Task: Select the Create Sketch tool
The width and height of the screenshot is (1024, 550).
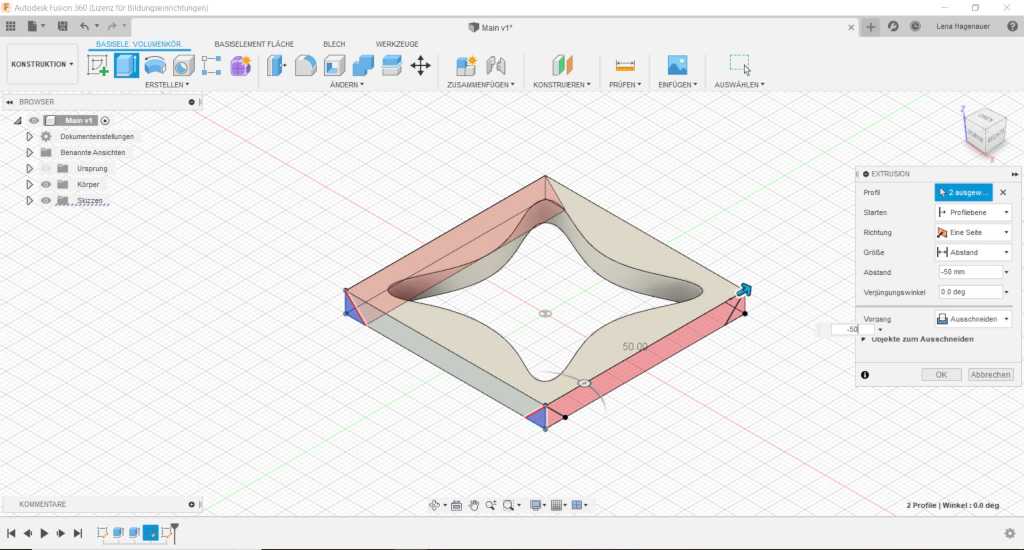Action: coord(98,65)
